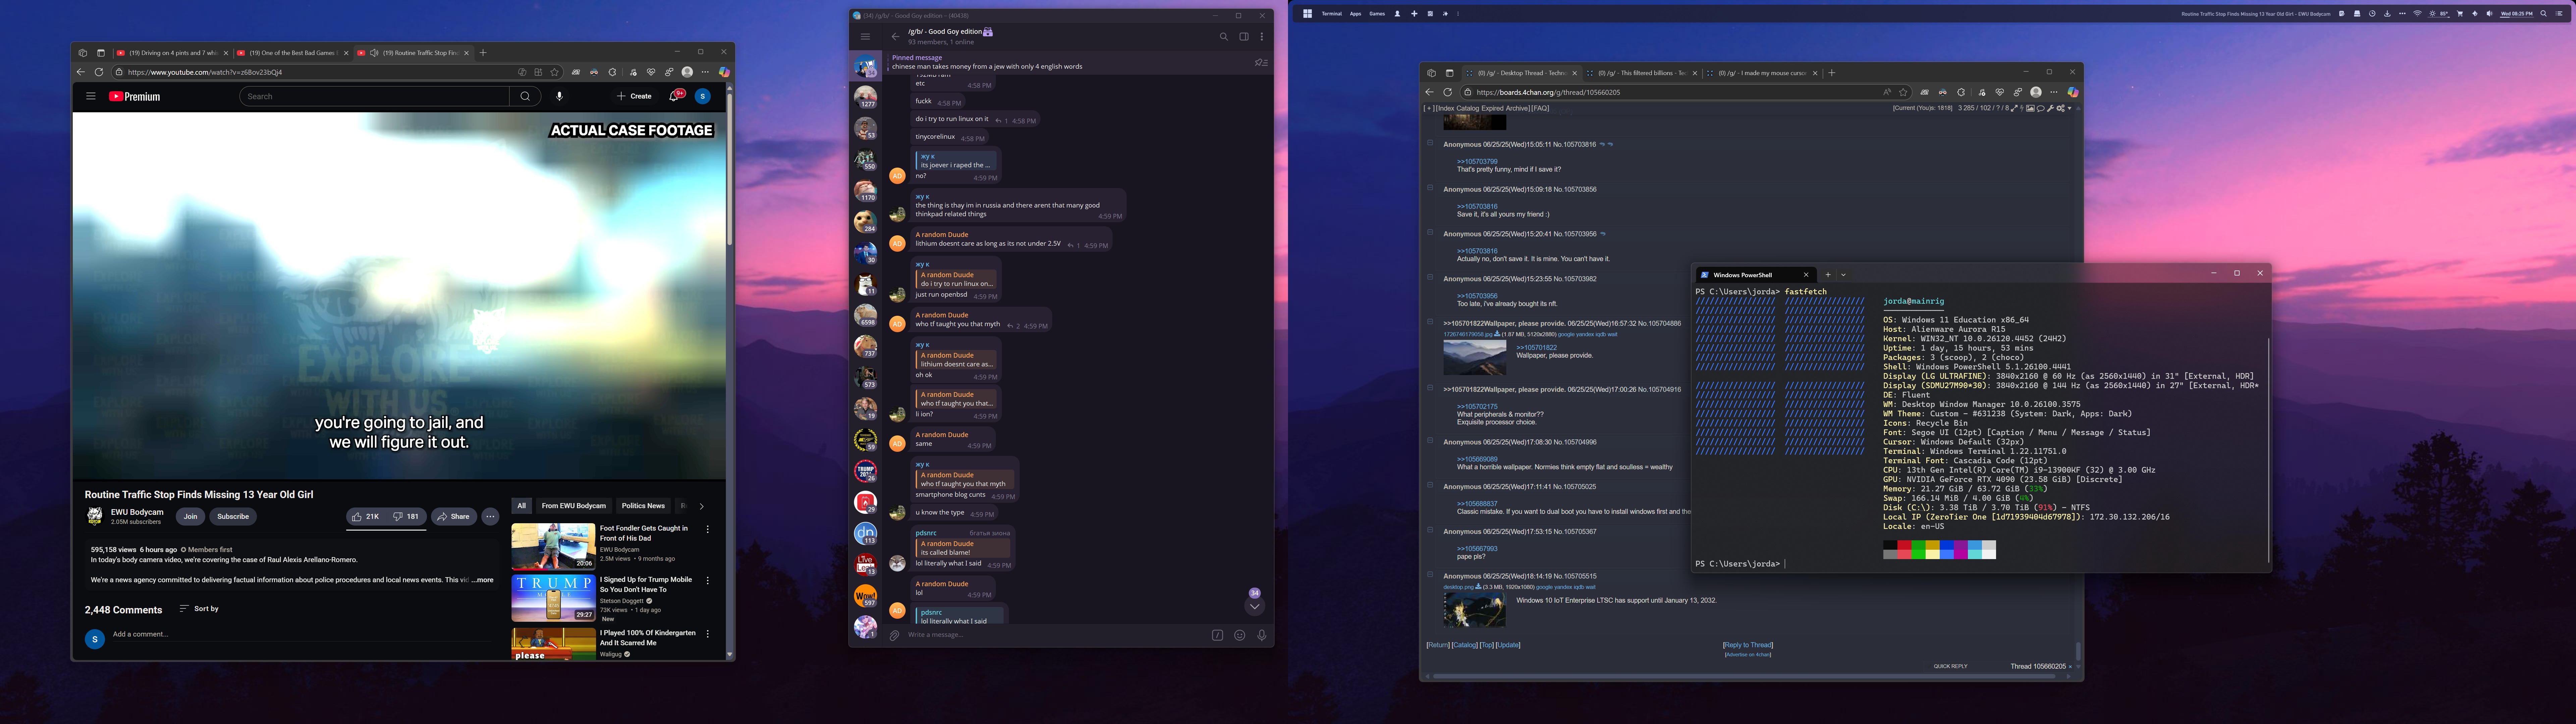The height and width of the screenshot is (724, 2576).
Task: Open the blue S account avatar on YouTube
Action: (x=703, y=96)
